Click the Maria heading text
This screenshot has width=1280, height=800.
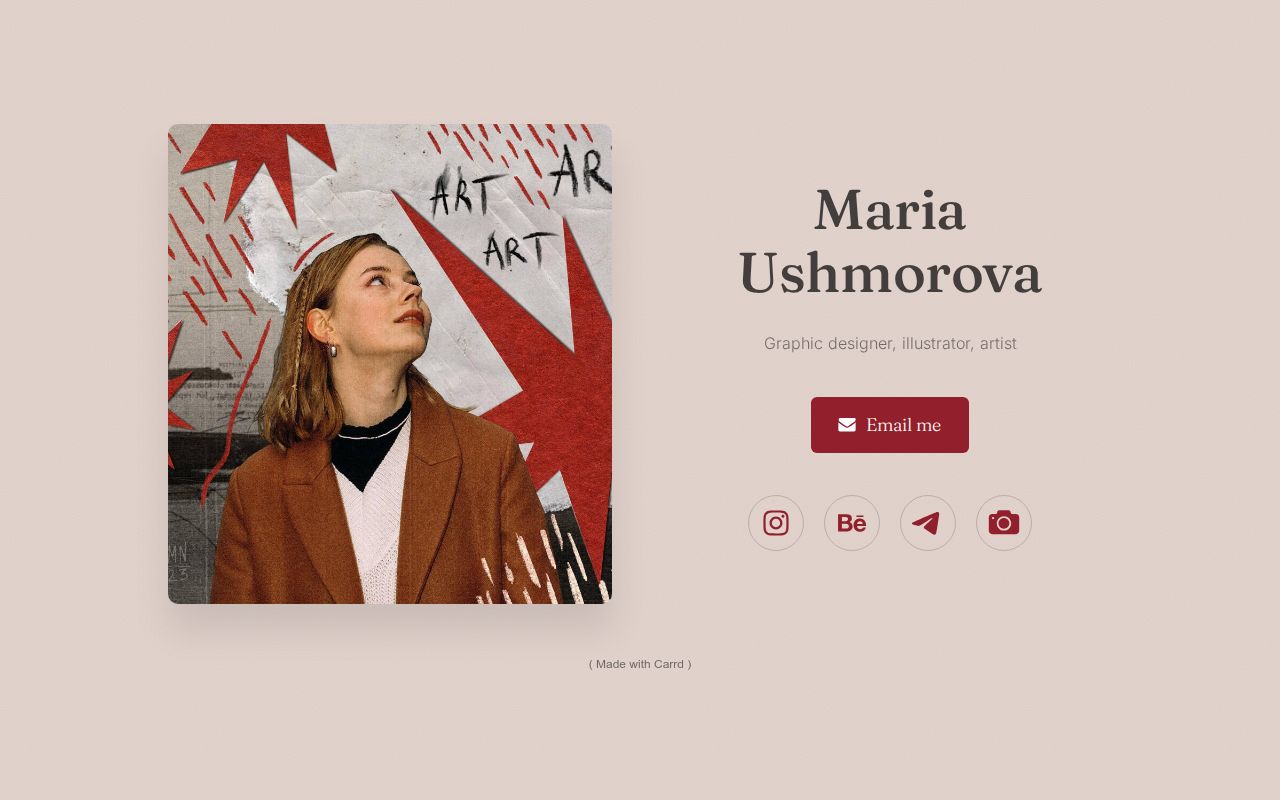point(890,211)
